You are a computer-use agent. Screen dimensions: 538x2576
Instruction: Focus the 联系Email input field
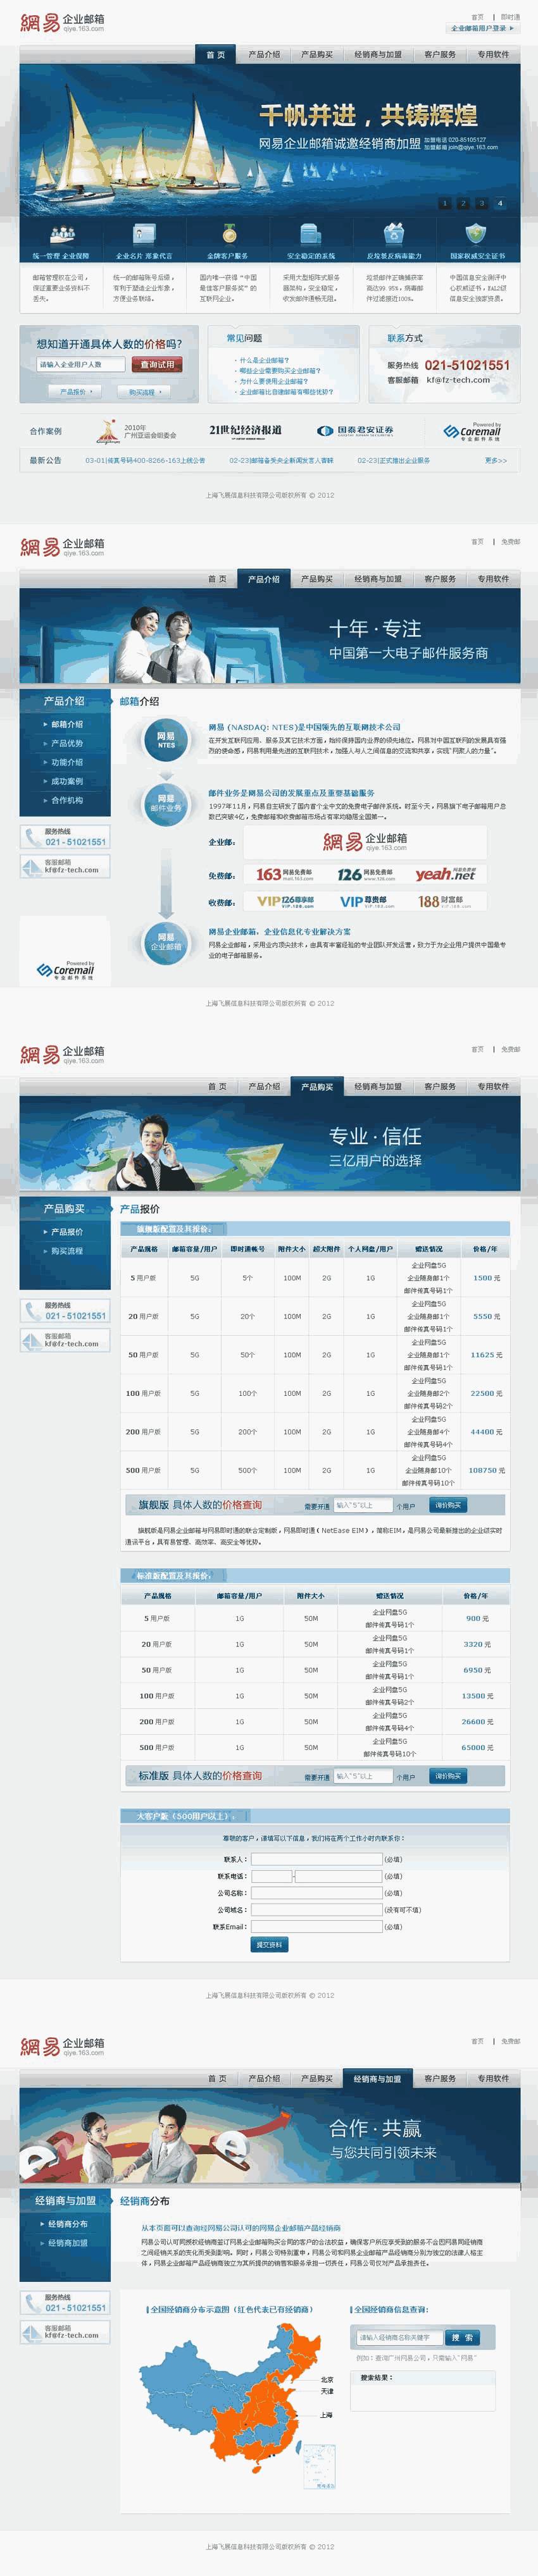317,1926
